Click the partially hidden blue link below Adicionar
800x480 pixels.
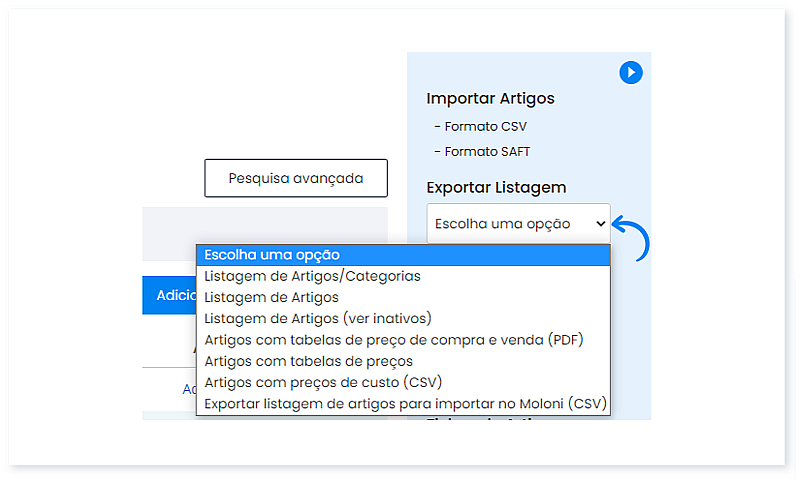(x=188, y=389)
